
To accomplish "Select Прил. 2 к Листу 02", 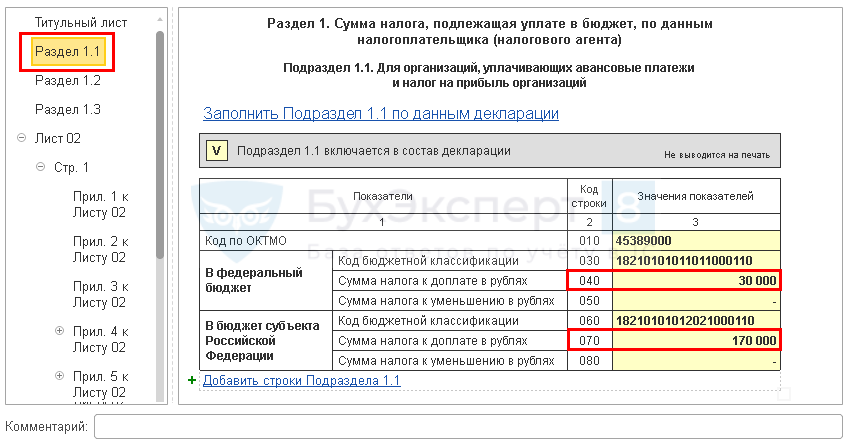I will coord(100,249).
